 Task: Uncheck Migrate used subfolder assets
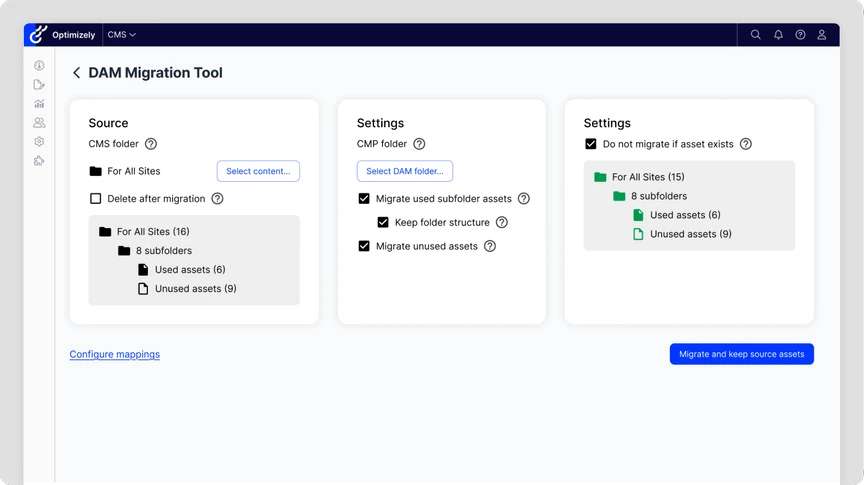(x=364, y=198)
